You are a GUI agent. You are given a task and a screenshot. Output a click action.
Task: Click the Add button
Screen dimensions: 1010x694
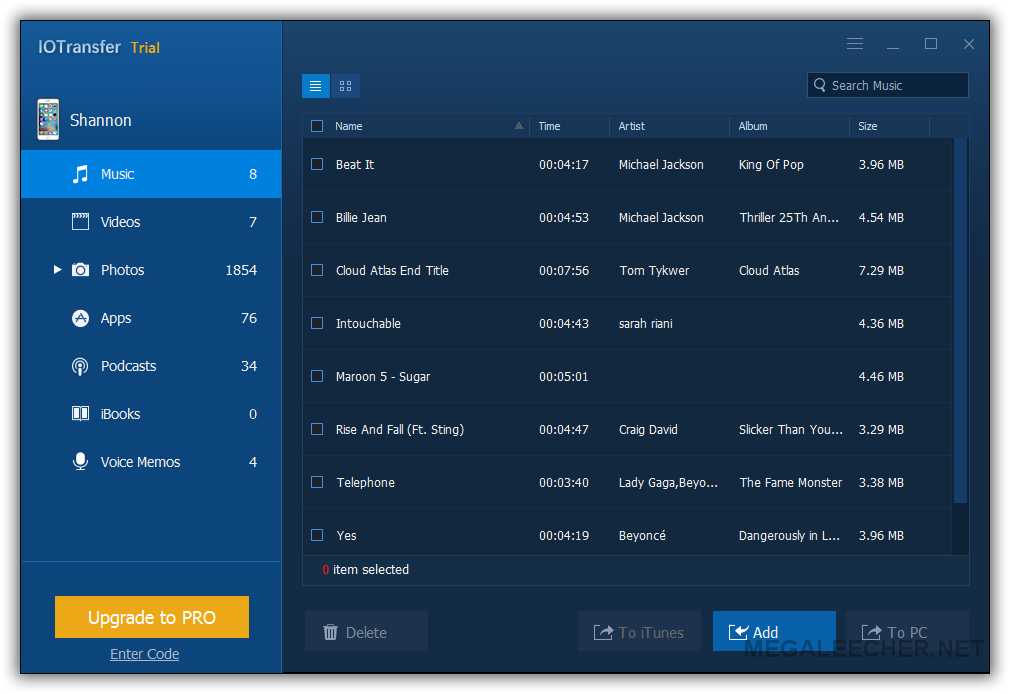(x=774, y=631)
